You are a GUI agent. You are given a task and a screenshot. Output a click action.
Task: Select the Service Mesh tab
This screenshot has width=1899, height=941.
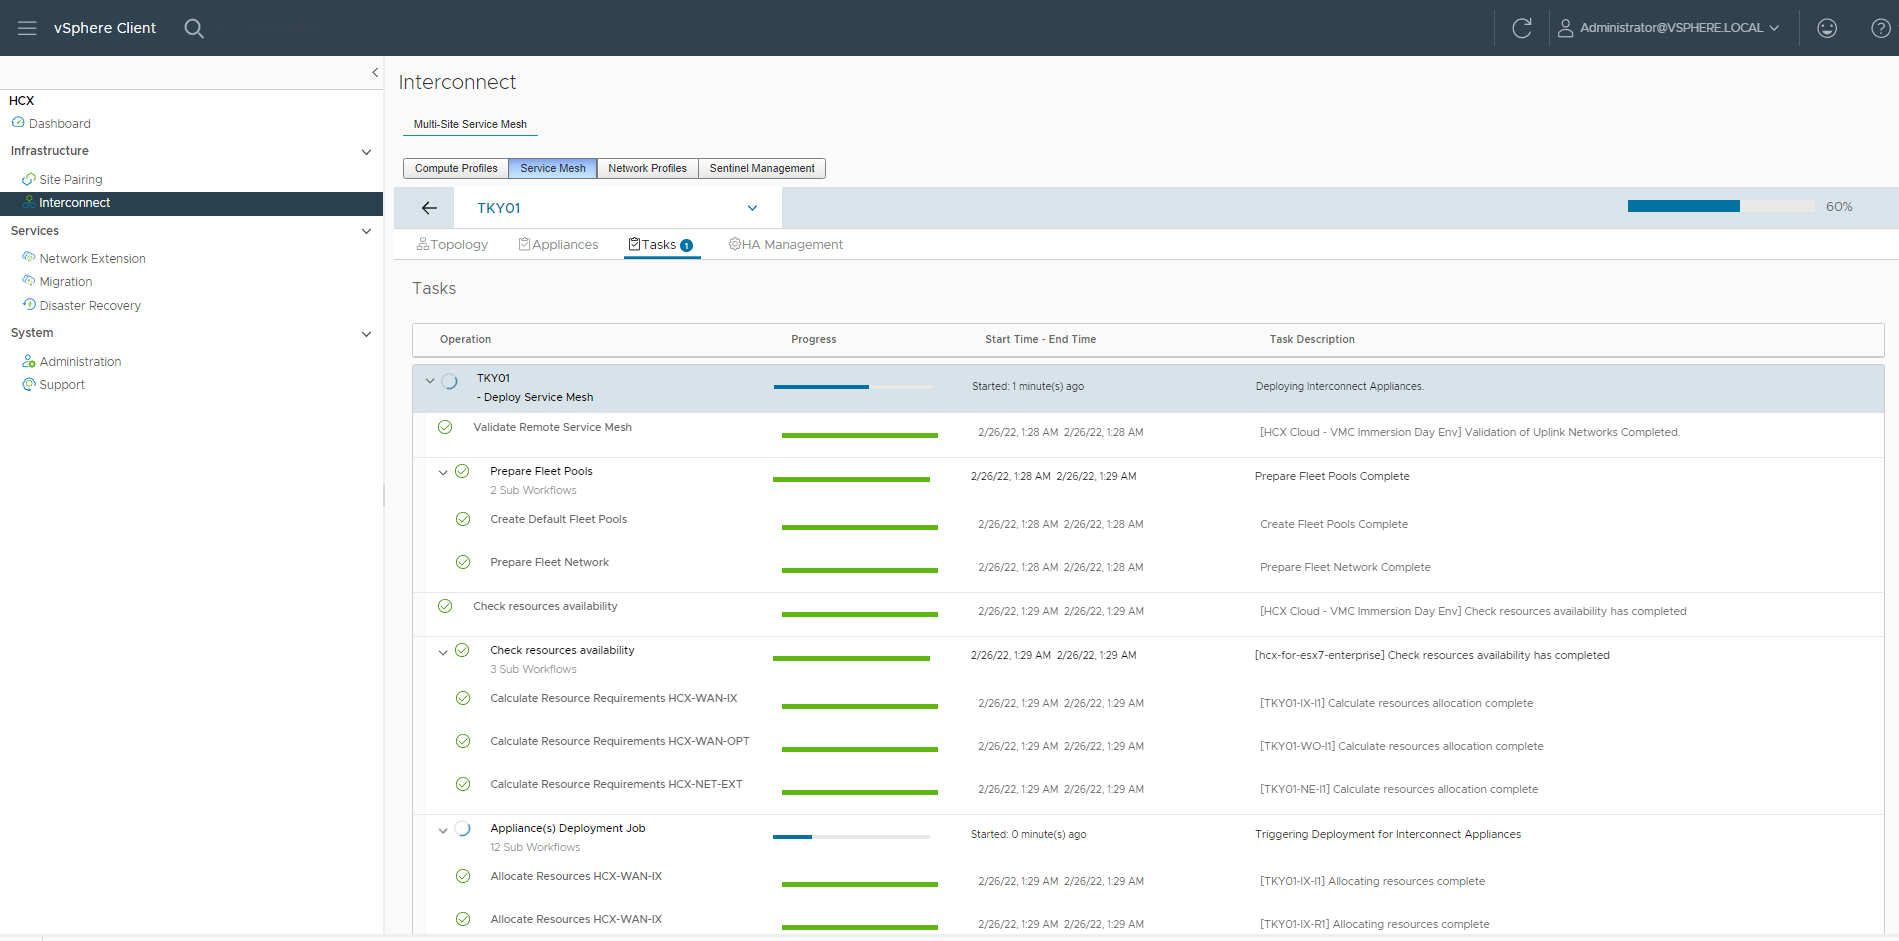(553, 168)
